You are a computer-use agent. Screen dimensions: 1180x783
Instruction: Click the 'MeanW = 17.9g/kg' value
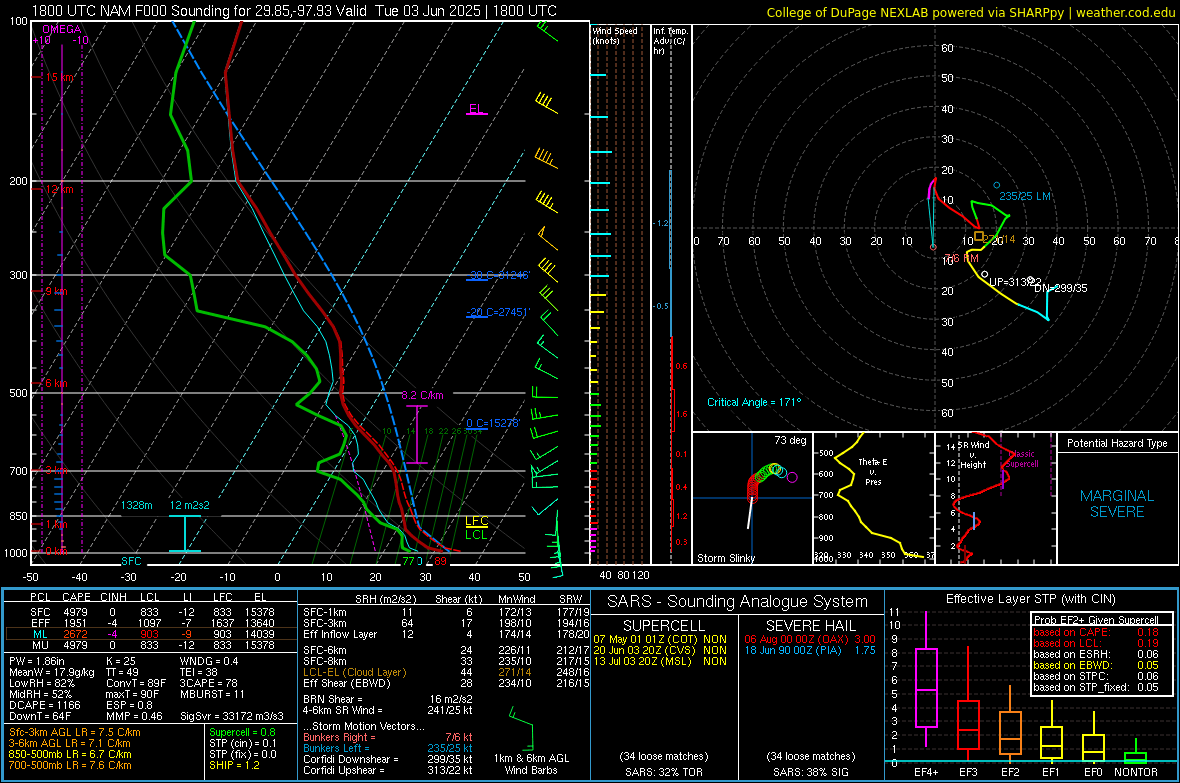click(51, 672)
